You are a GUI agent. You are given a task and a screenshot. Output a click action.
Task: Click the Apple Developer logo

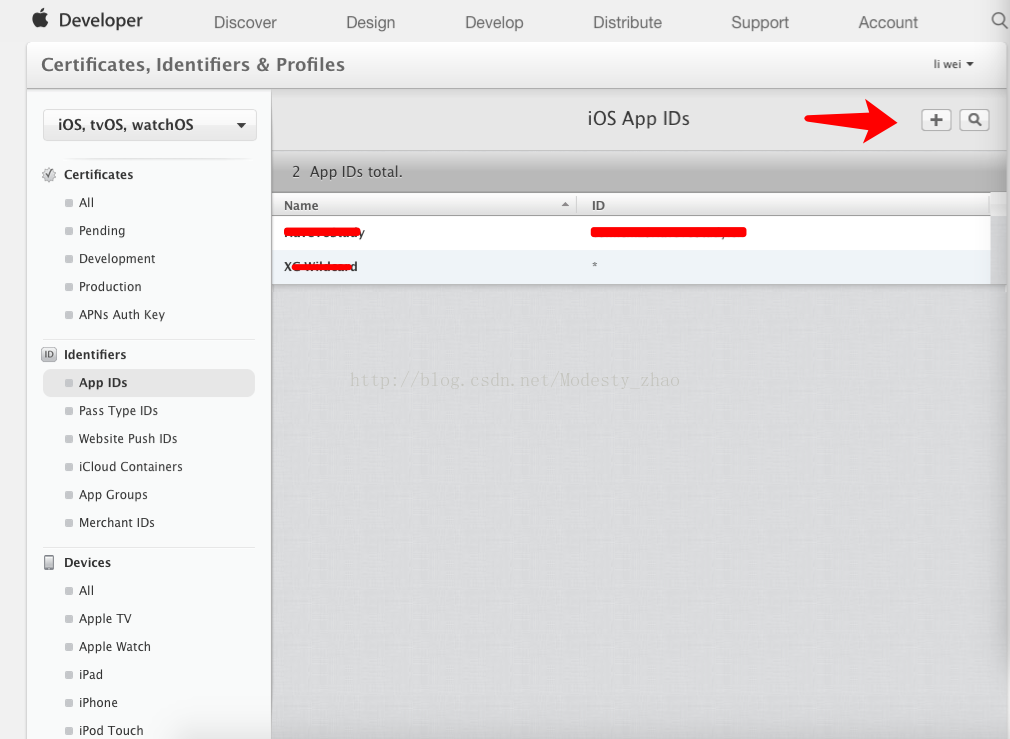pyautogui.click(x=88, y=20)
